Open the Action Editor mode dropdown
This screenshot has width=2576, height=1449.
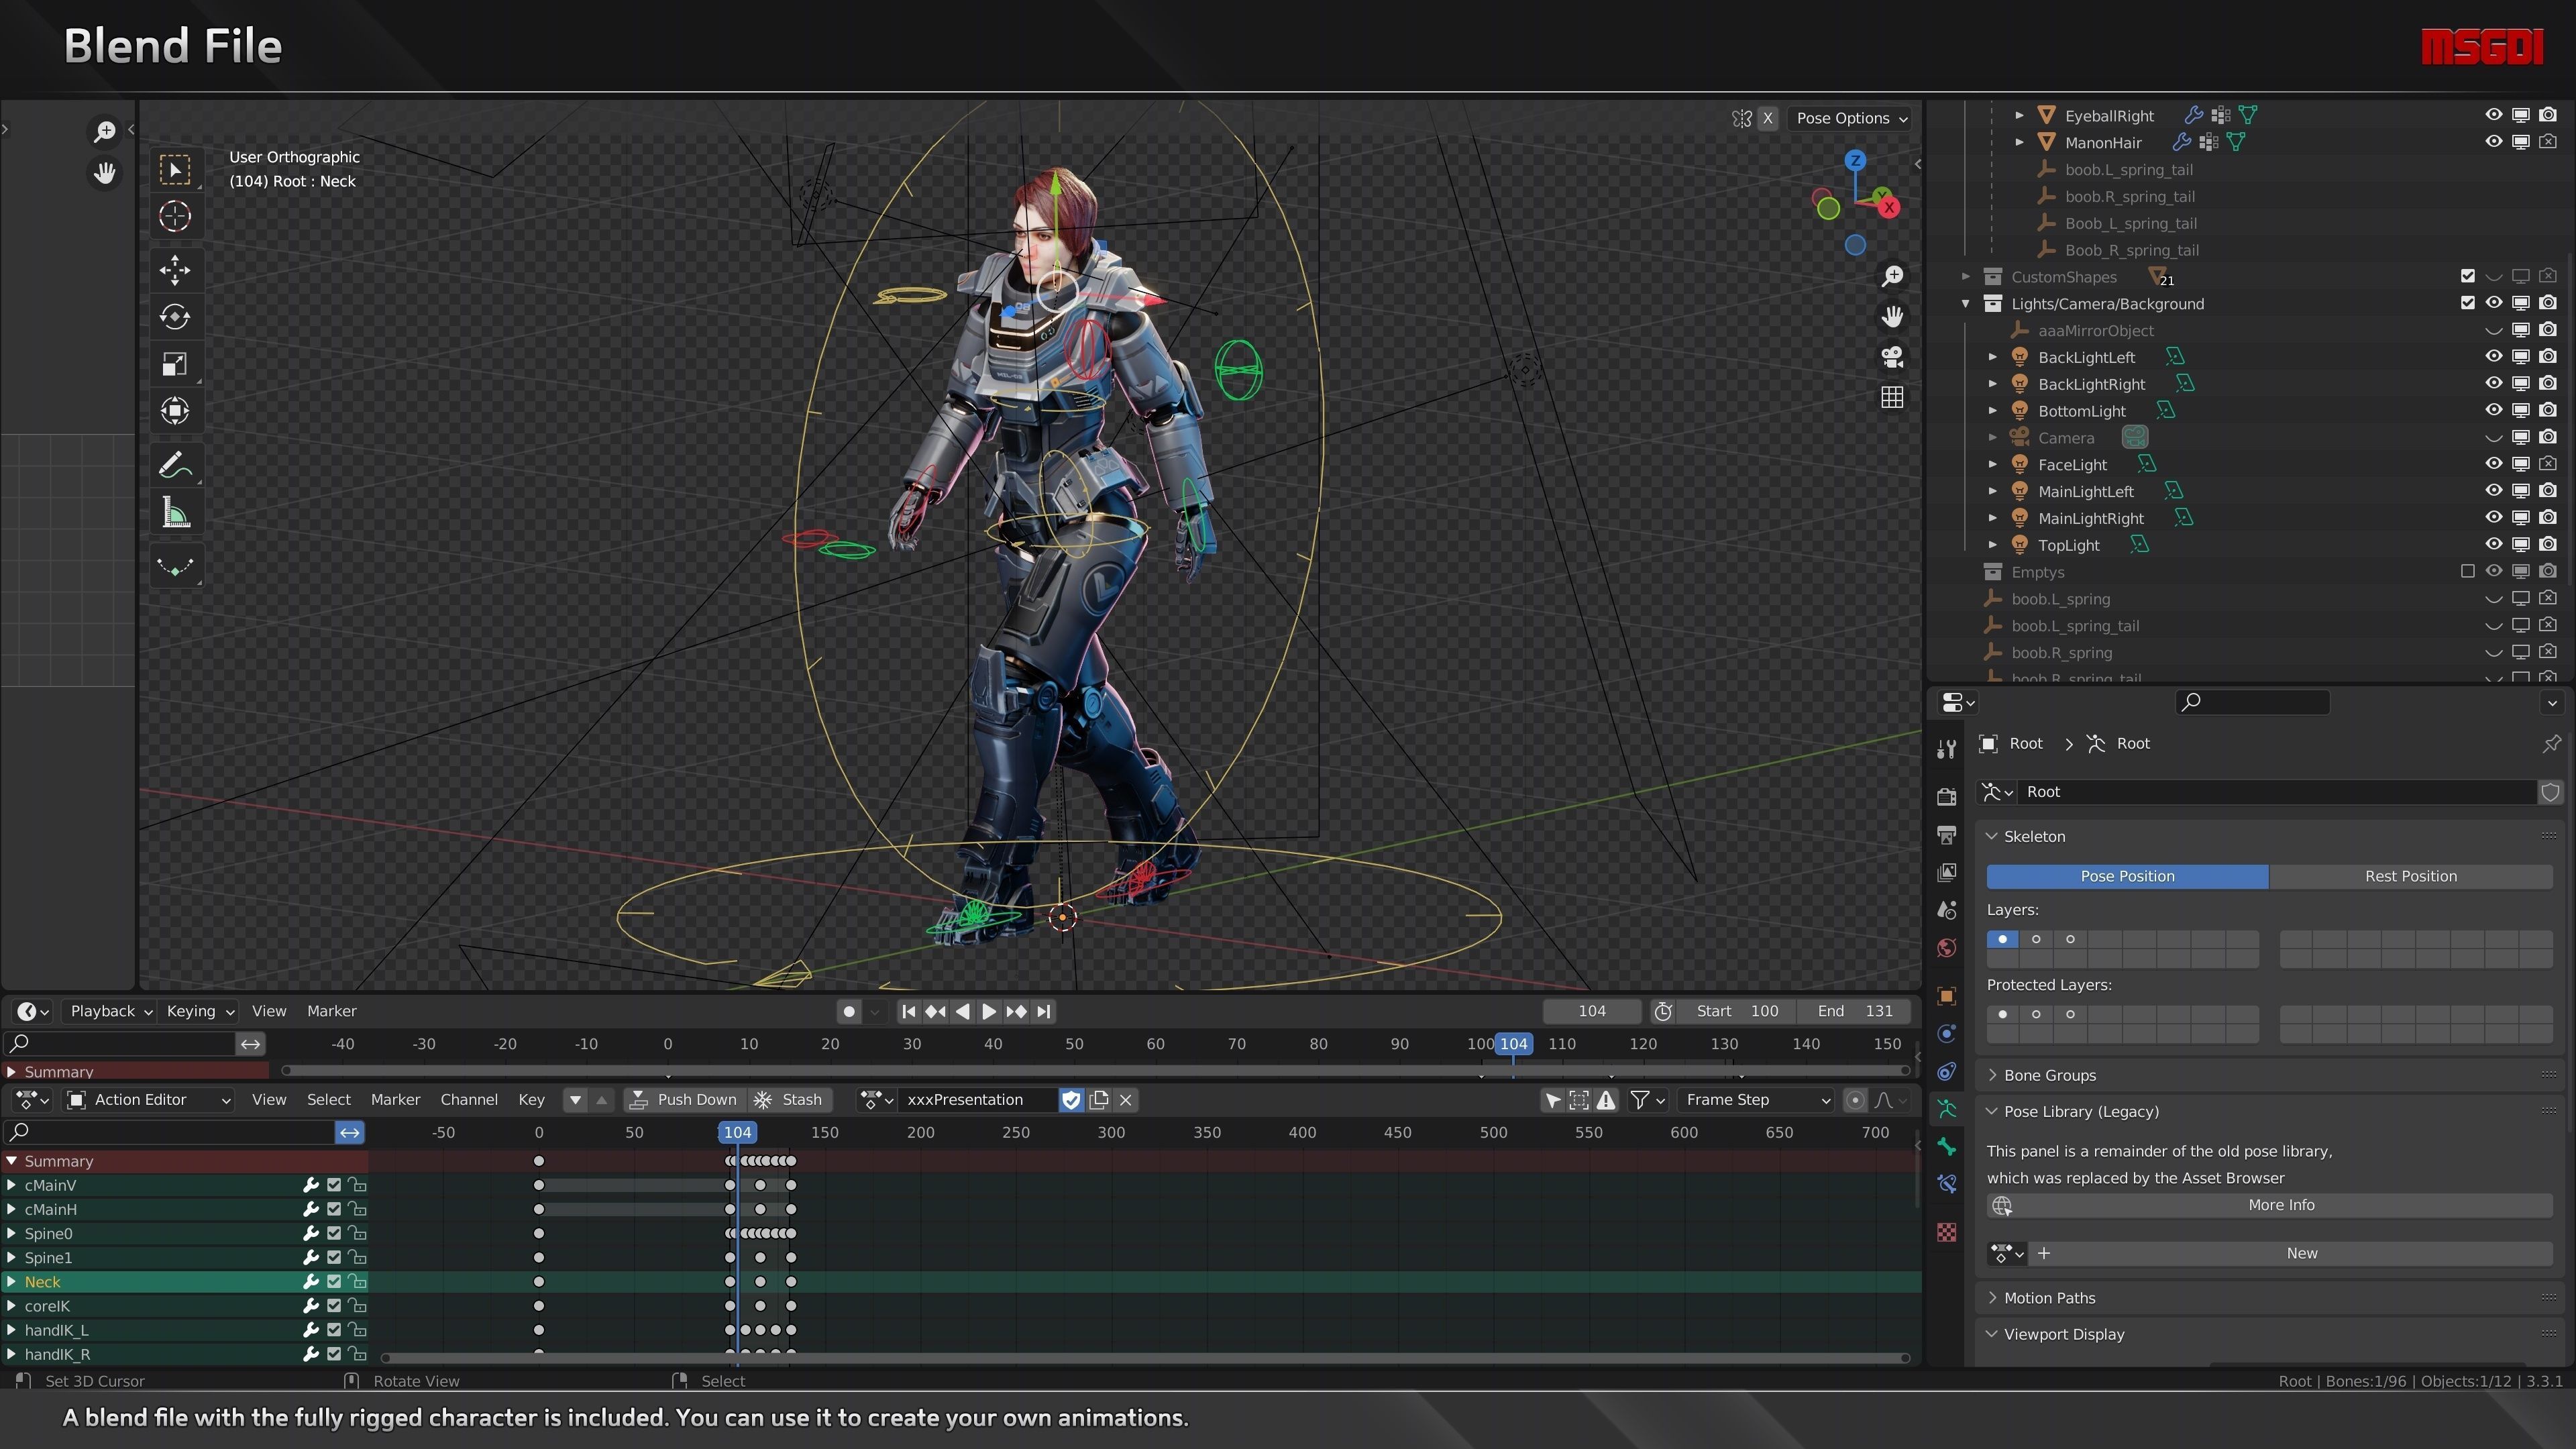pyautogui.click(x=148, y=1100)
